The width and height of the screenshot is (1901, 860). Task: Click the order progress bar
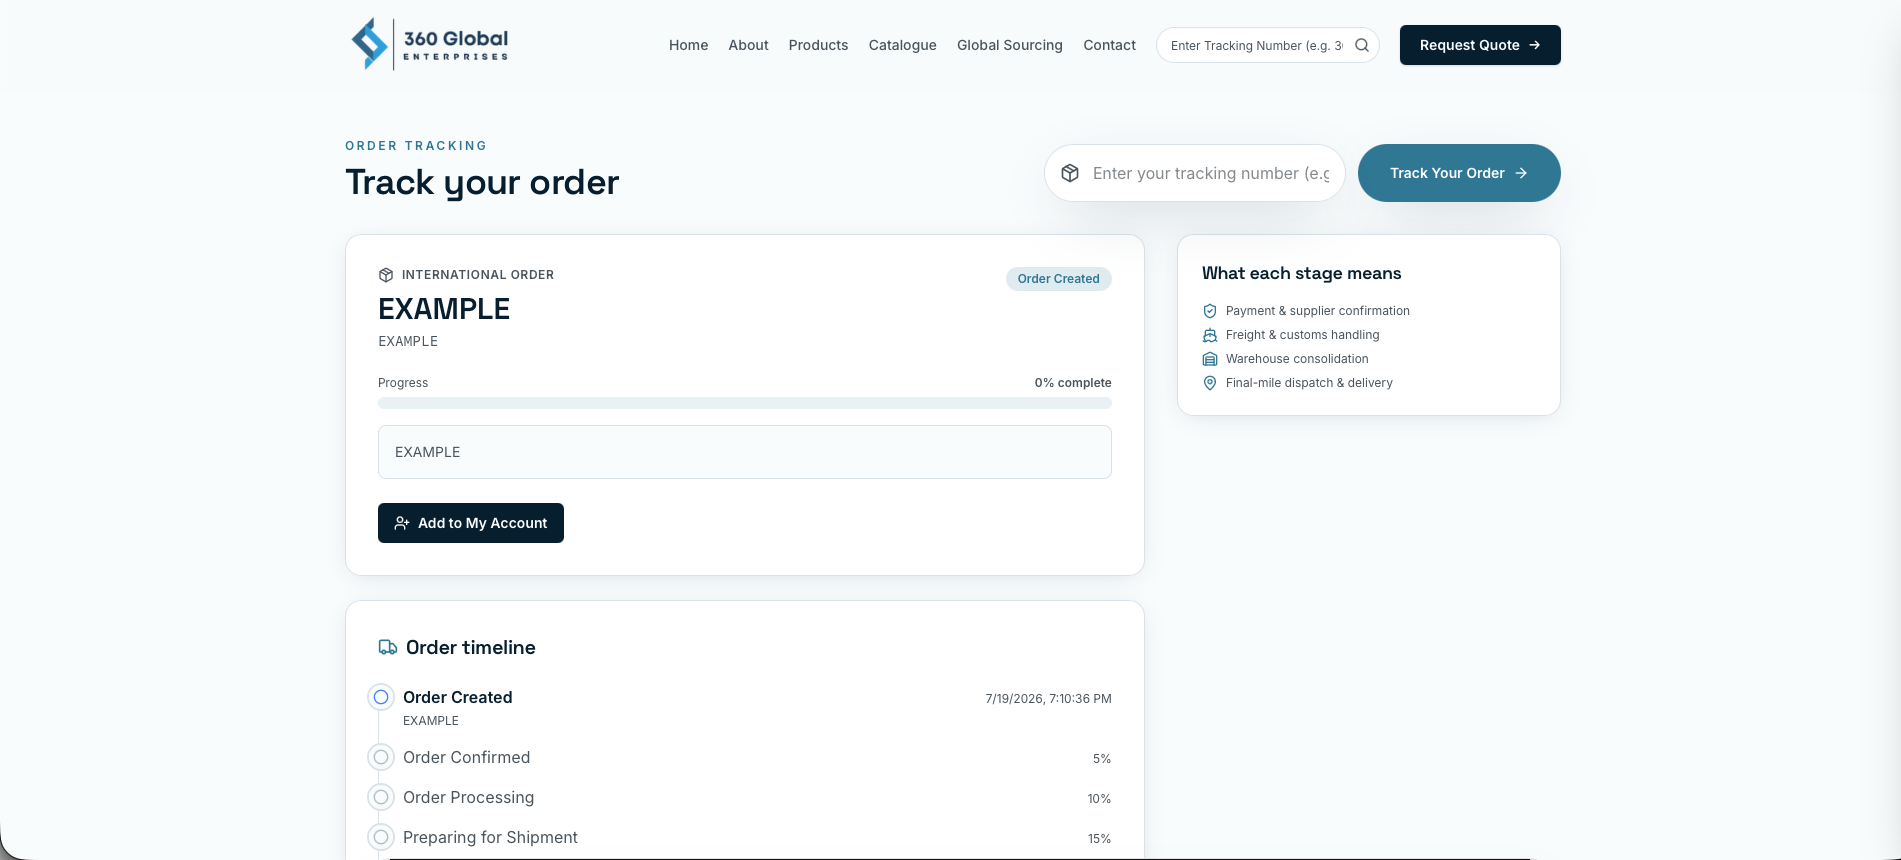click(x=745, y=403)
